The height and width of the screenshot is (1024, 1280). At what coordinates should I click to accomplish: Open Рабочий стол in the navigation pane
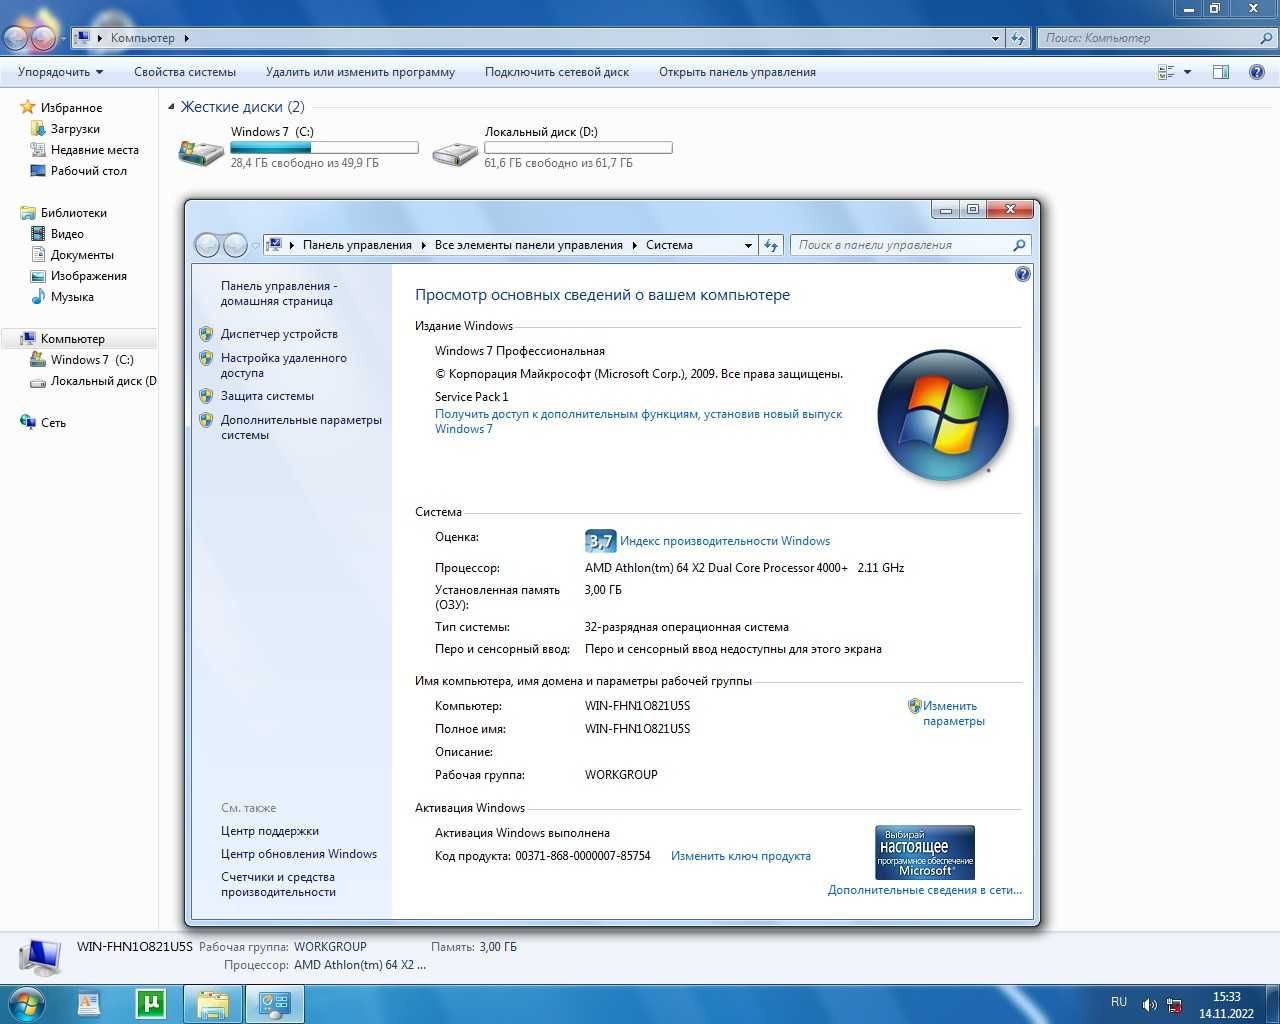(88, 170)
